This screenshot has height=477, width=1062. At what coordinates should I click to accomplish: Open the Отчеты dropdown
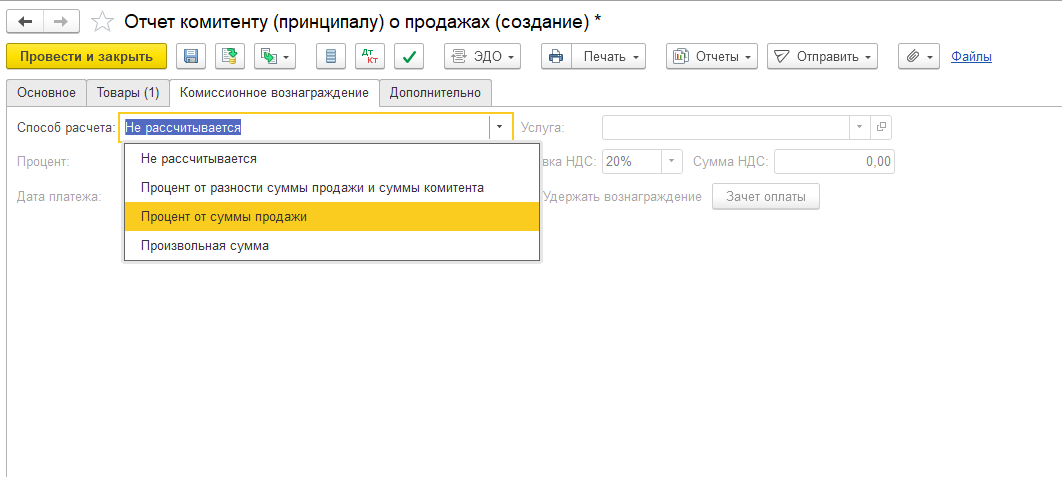[712, 57]
